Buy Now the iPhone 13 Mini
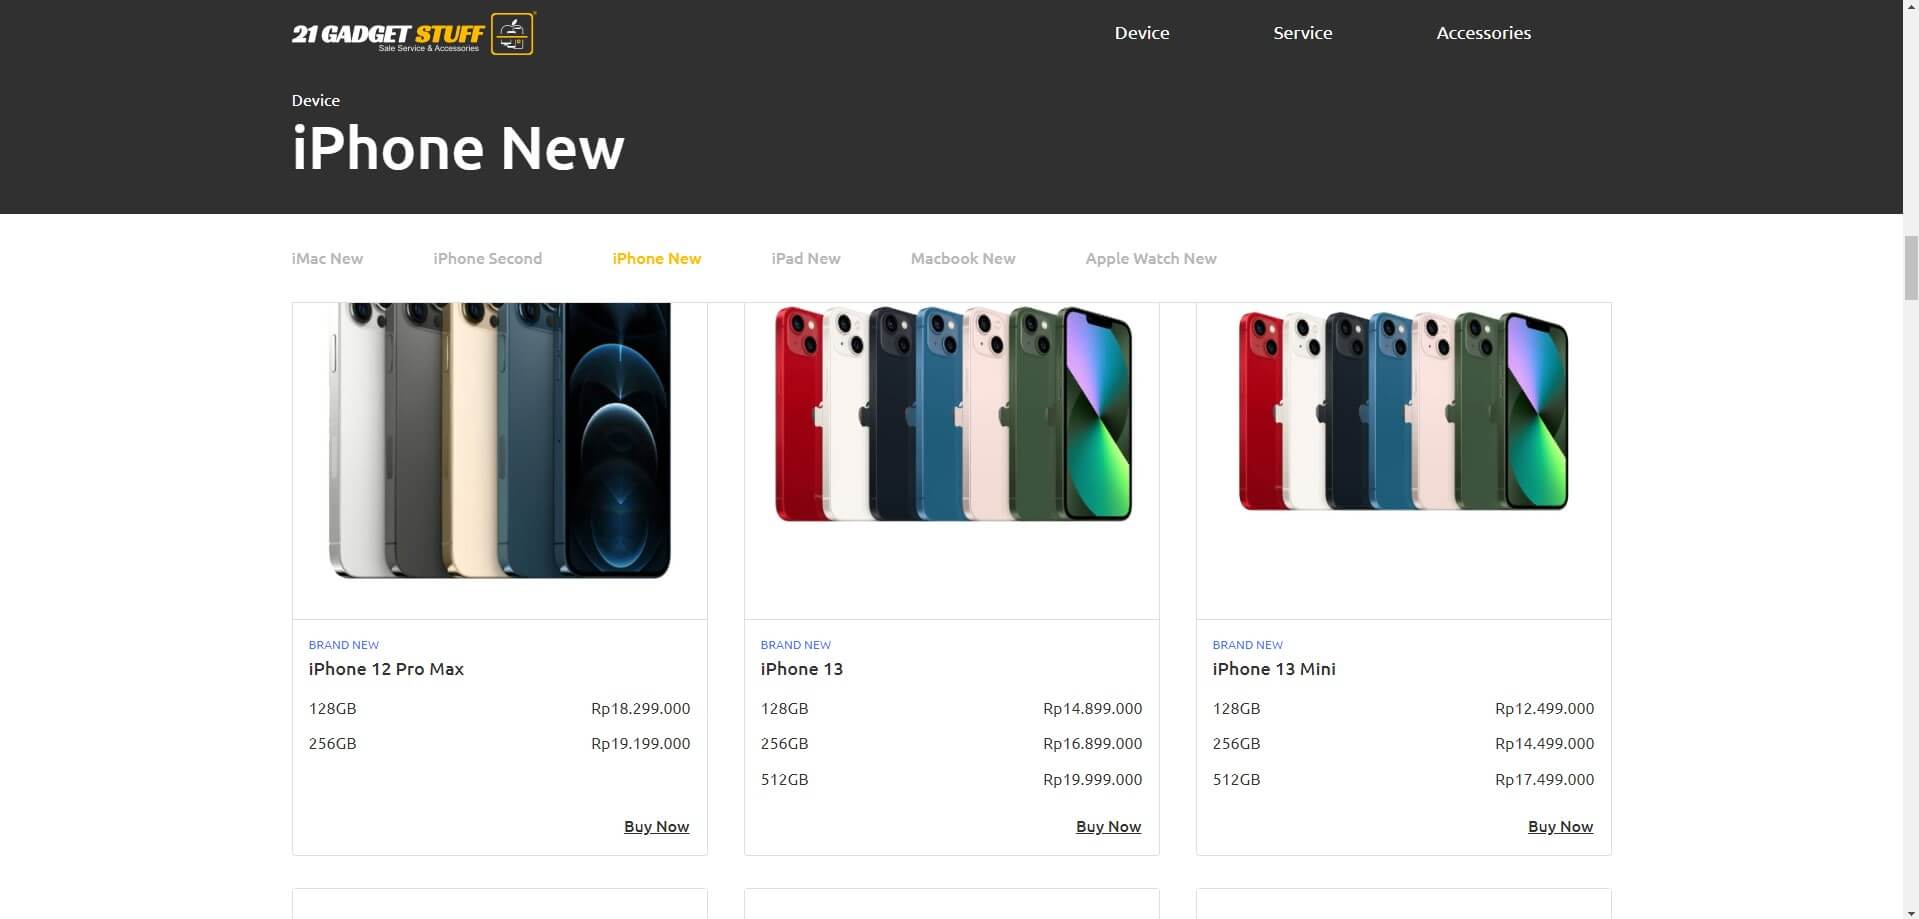Screen dimensions: 1919x919 click(x=1560, y=827)
